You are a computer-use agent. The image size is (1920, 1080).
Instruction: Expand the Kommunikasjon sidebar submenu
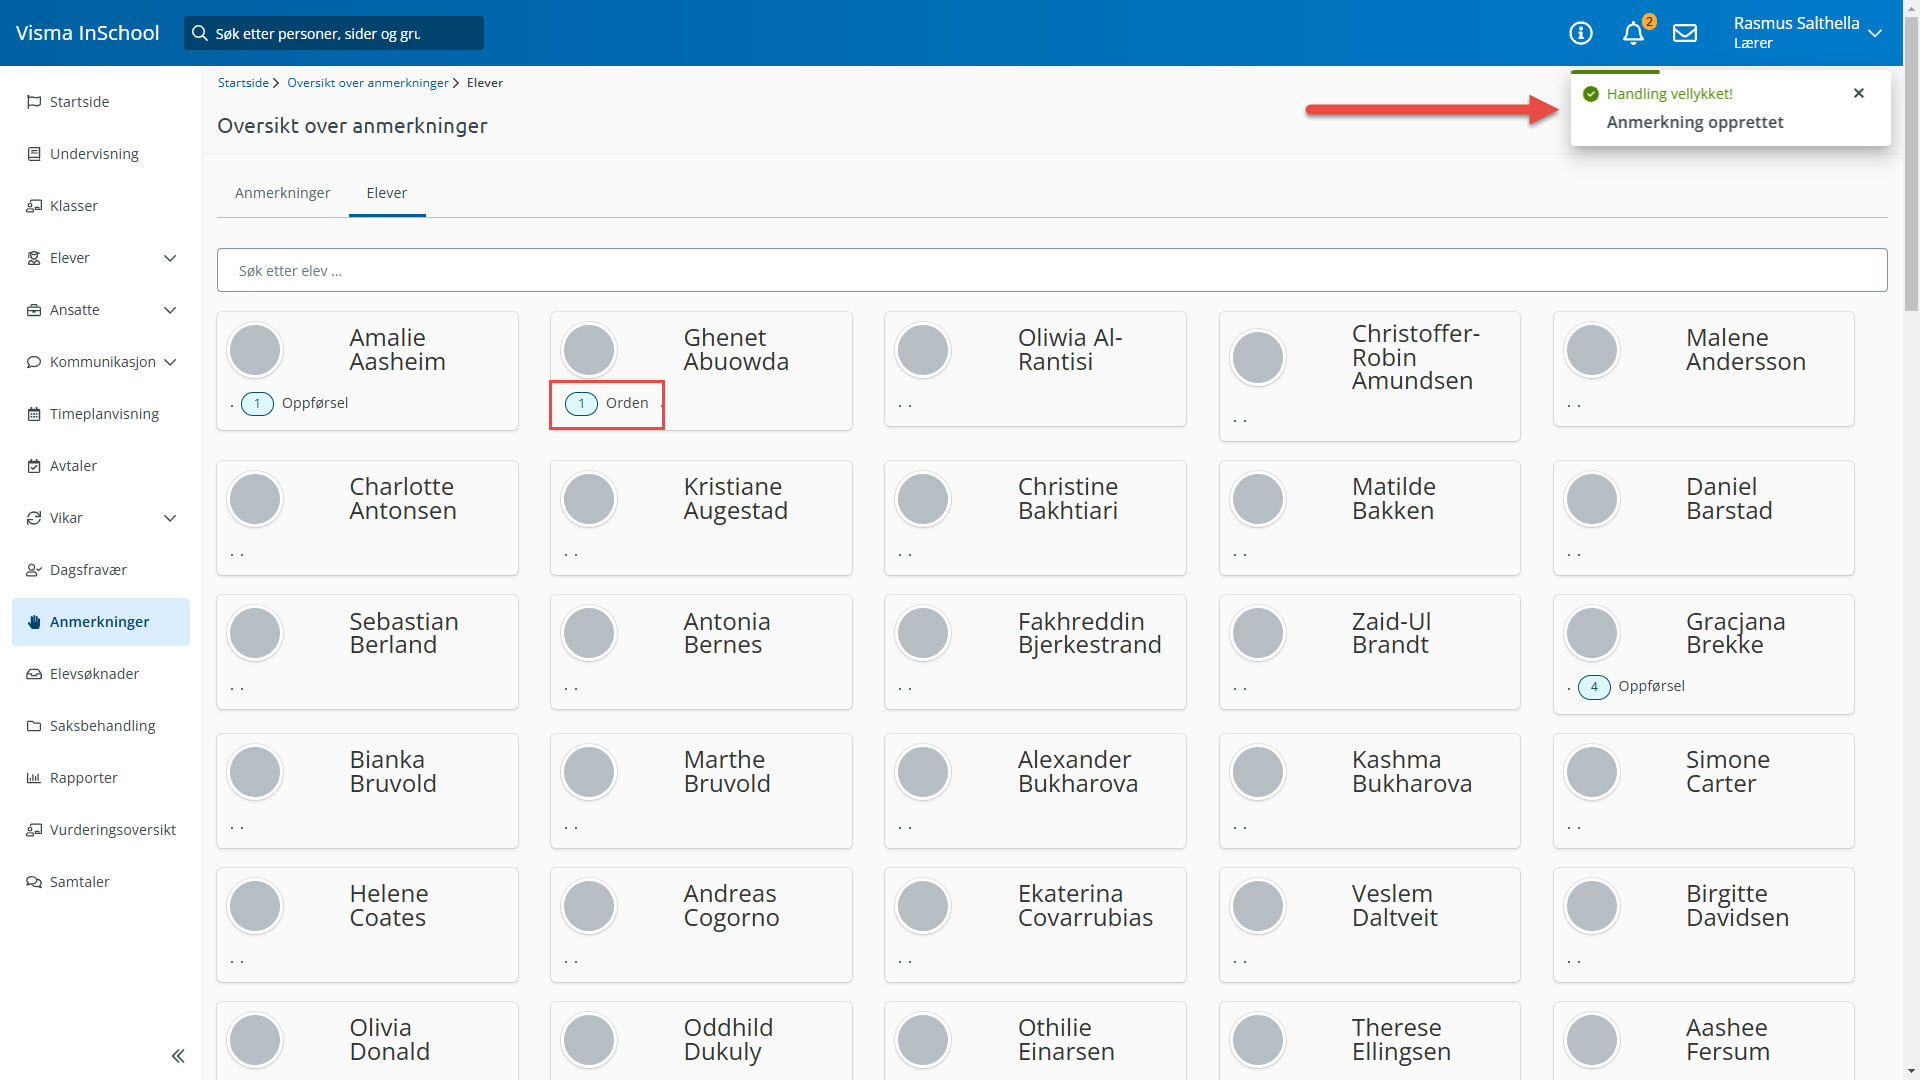[170, 362]
